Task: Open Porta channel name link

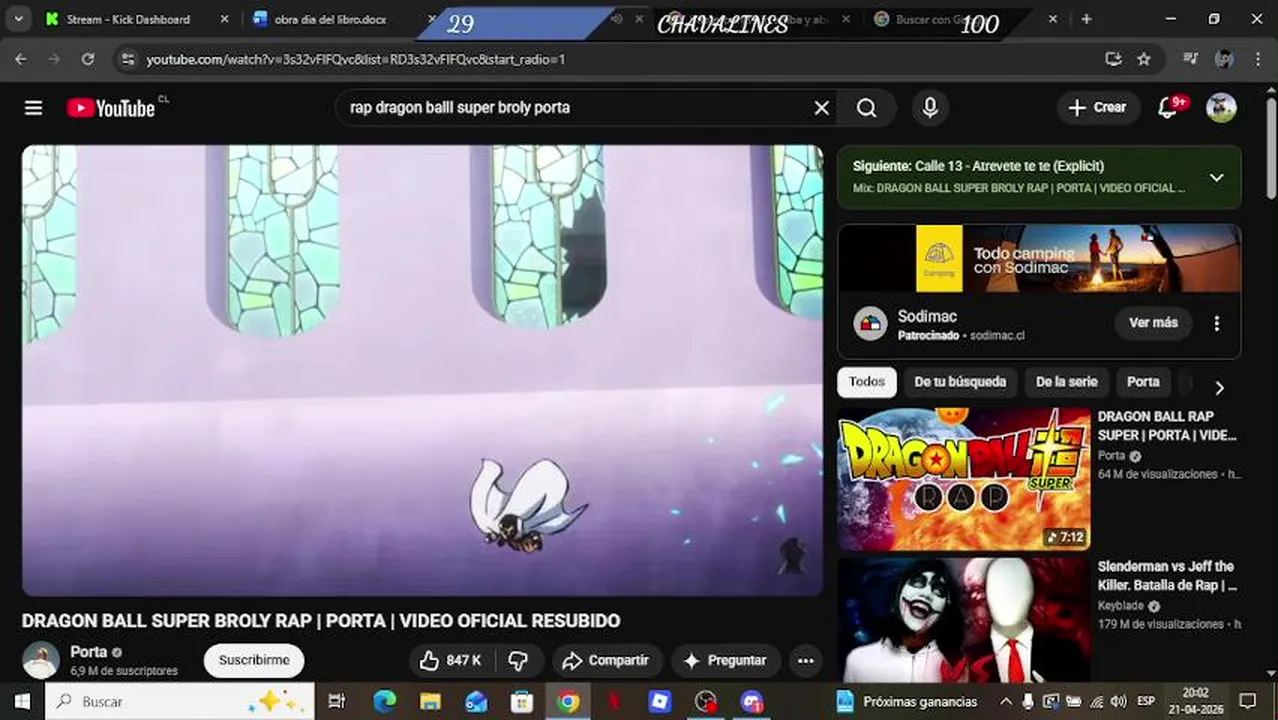Action: (x=88, y=652)
